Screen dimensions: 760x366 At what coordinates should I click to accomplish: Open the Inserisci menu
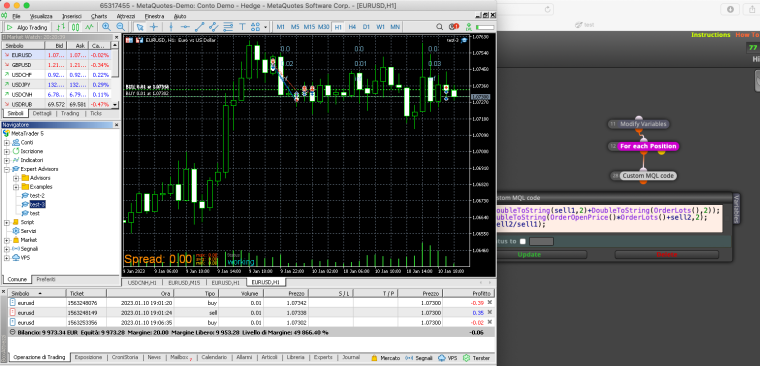pyautogui.click(x=72, y=16)
